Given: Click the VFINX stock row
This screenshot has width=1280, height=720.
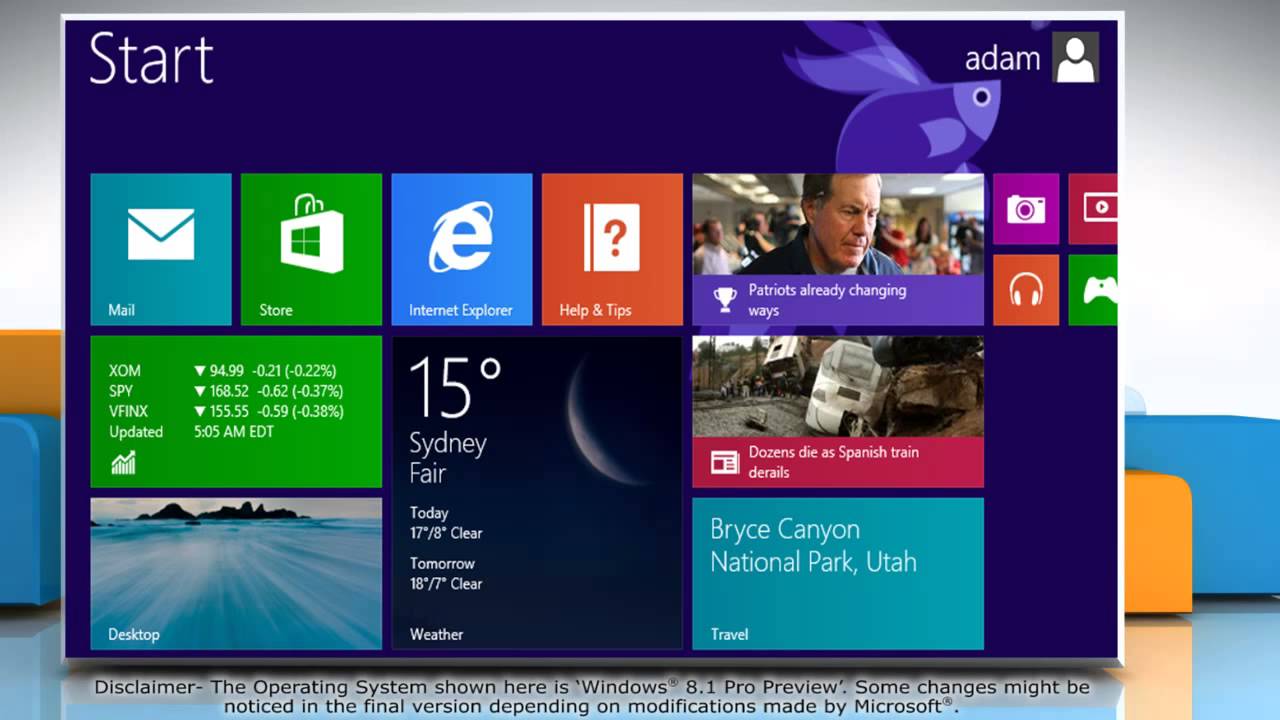Looking at the screenshot, I should point(226,411).
